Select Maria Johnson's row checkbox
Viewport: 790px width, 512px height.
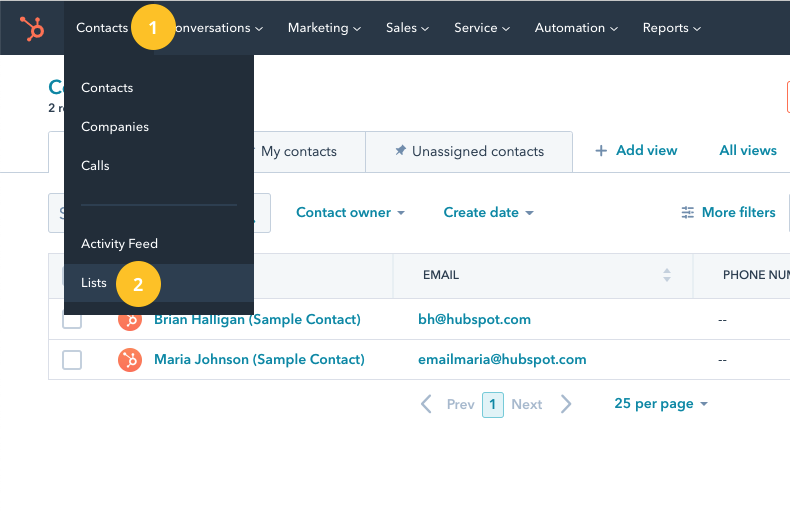pos(72,360)
